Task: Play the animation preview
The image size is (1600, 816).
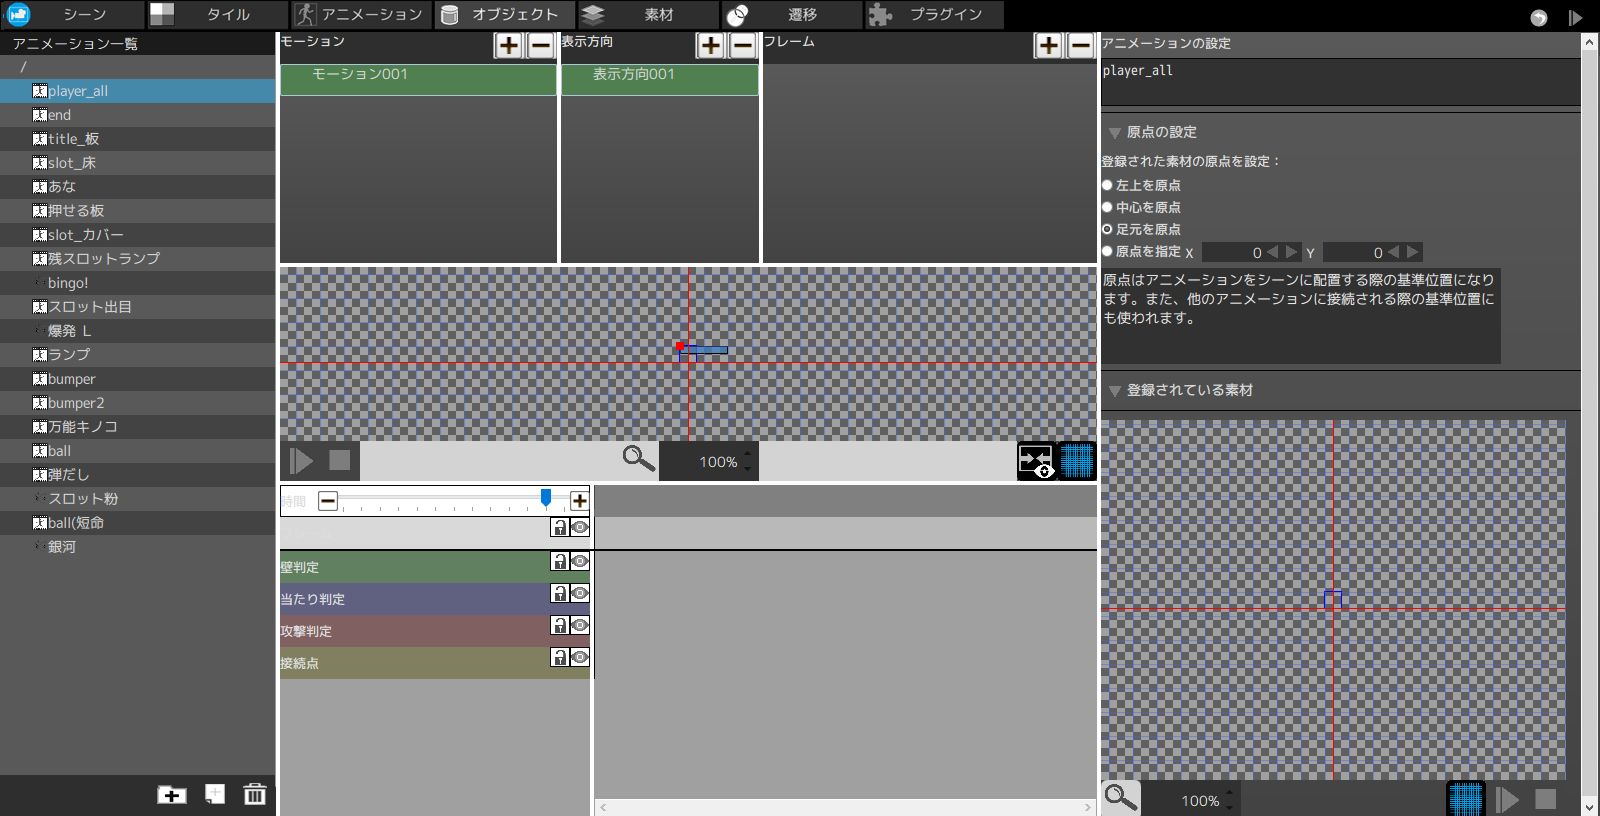Action: click(x=301, y=461)
